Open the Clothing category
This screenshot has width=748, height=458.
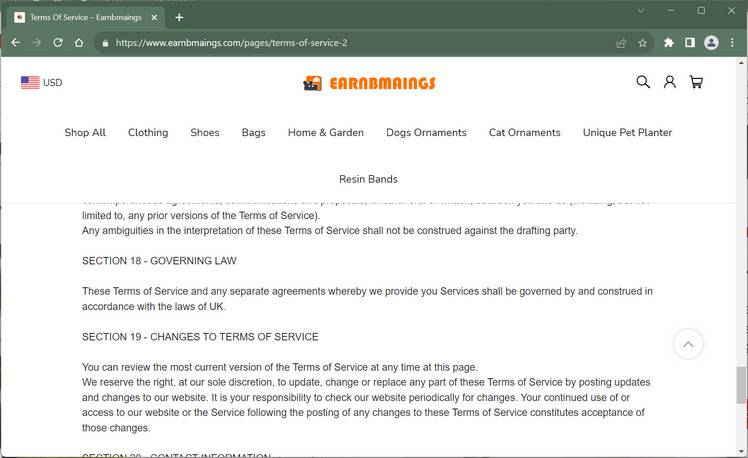coord(148,133)
